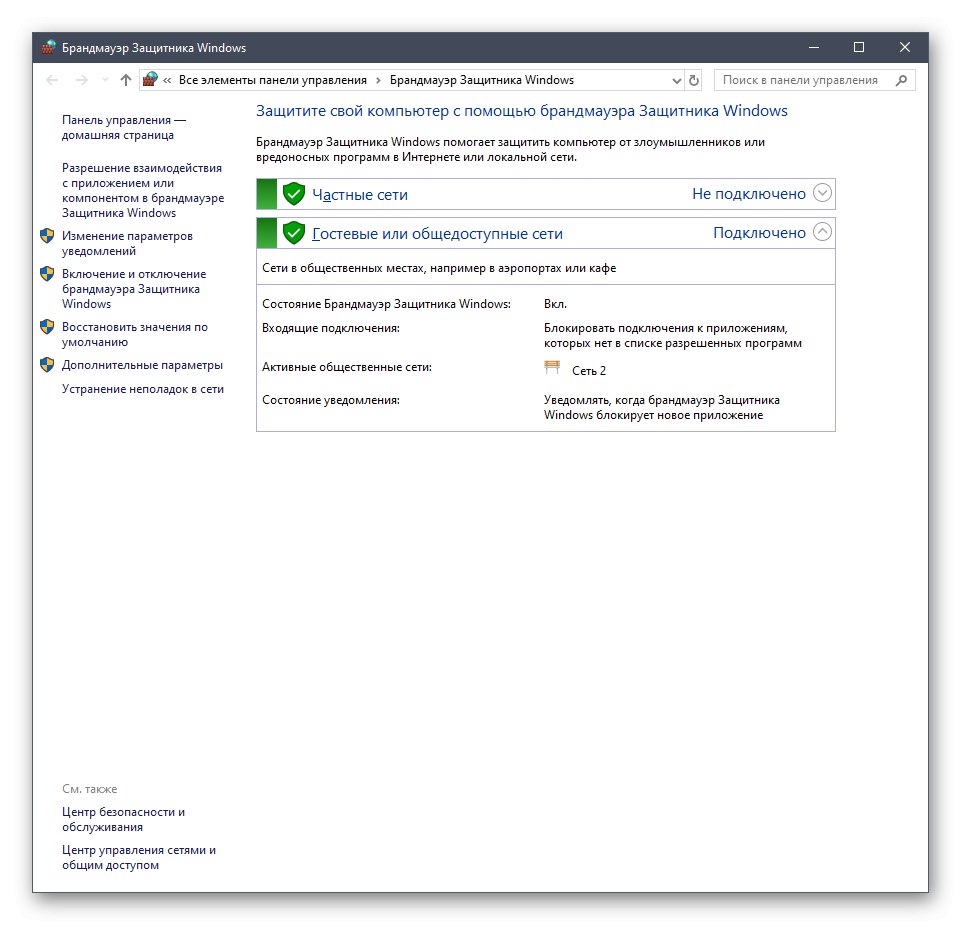Maximize the firewall window
This screenshot has width=961, height=925.
click(x=859, y=47)
